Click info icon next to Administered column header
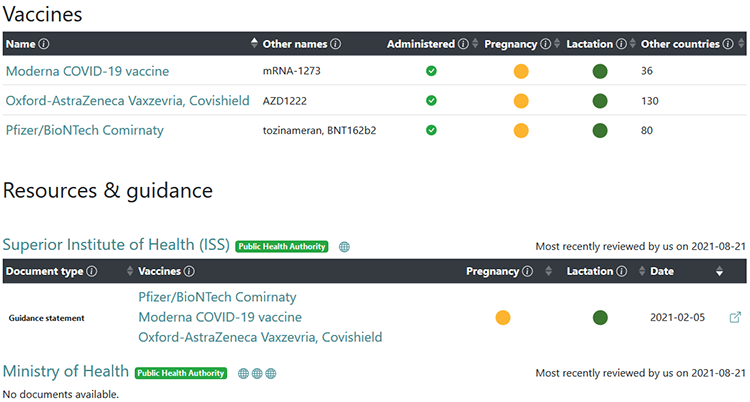 [463, 44]
